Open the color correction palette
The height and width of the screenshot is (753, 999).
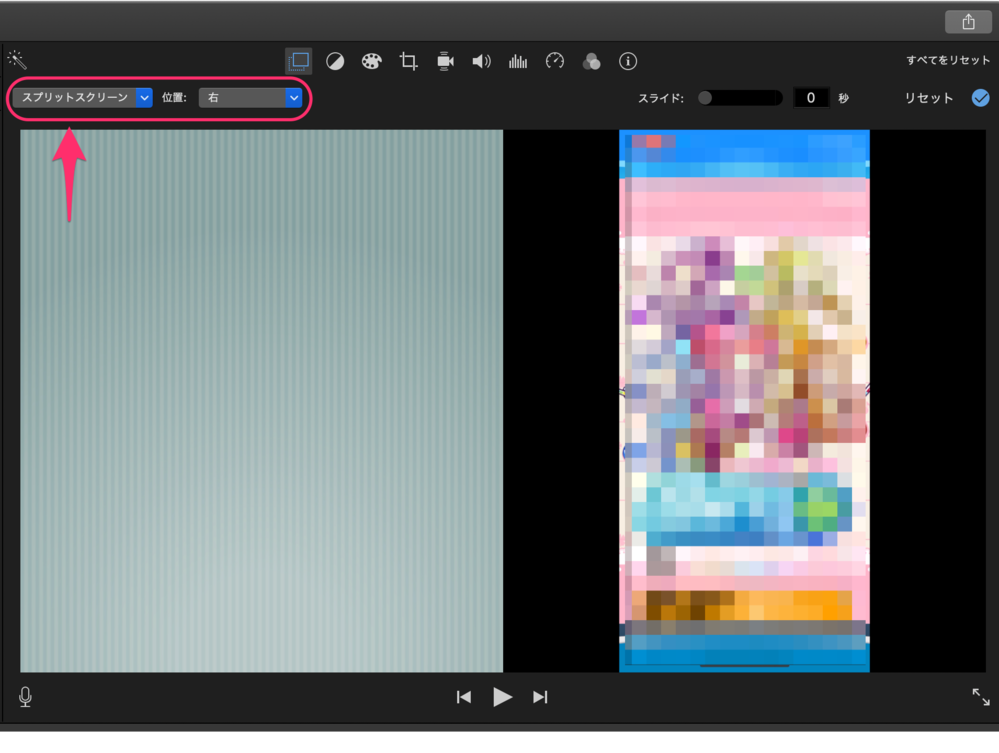[x=371, y=62]
